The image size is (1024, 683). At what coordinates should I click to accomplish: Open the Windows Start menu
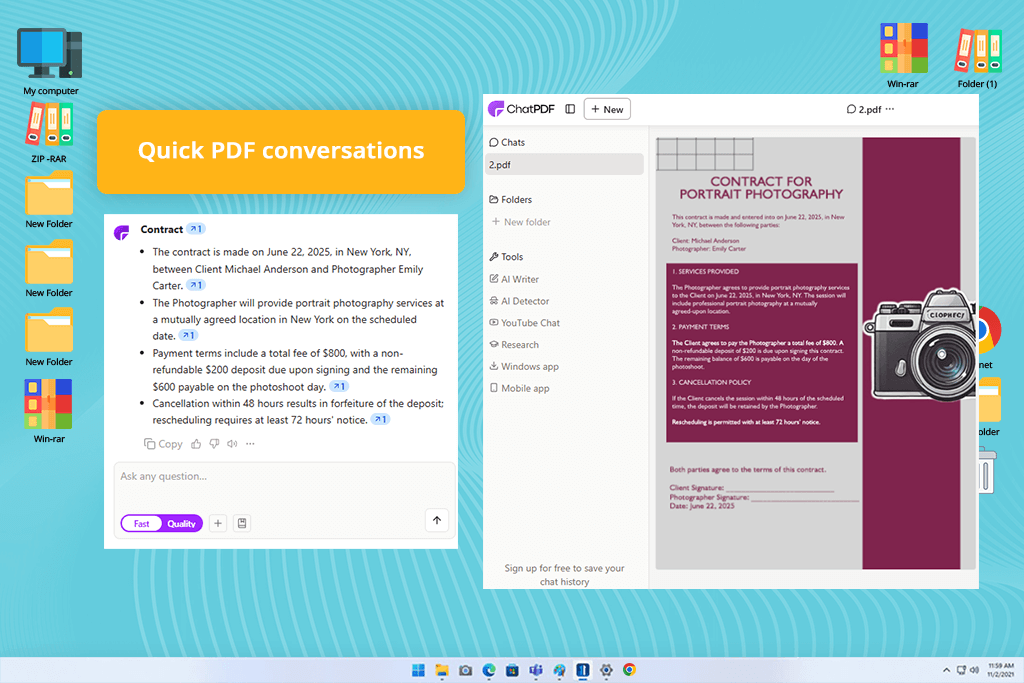tap(419, 670)
